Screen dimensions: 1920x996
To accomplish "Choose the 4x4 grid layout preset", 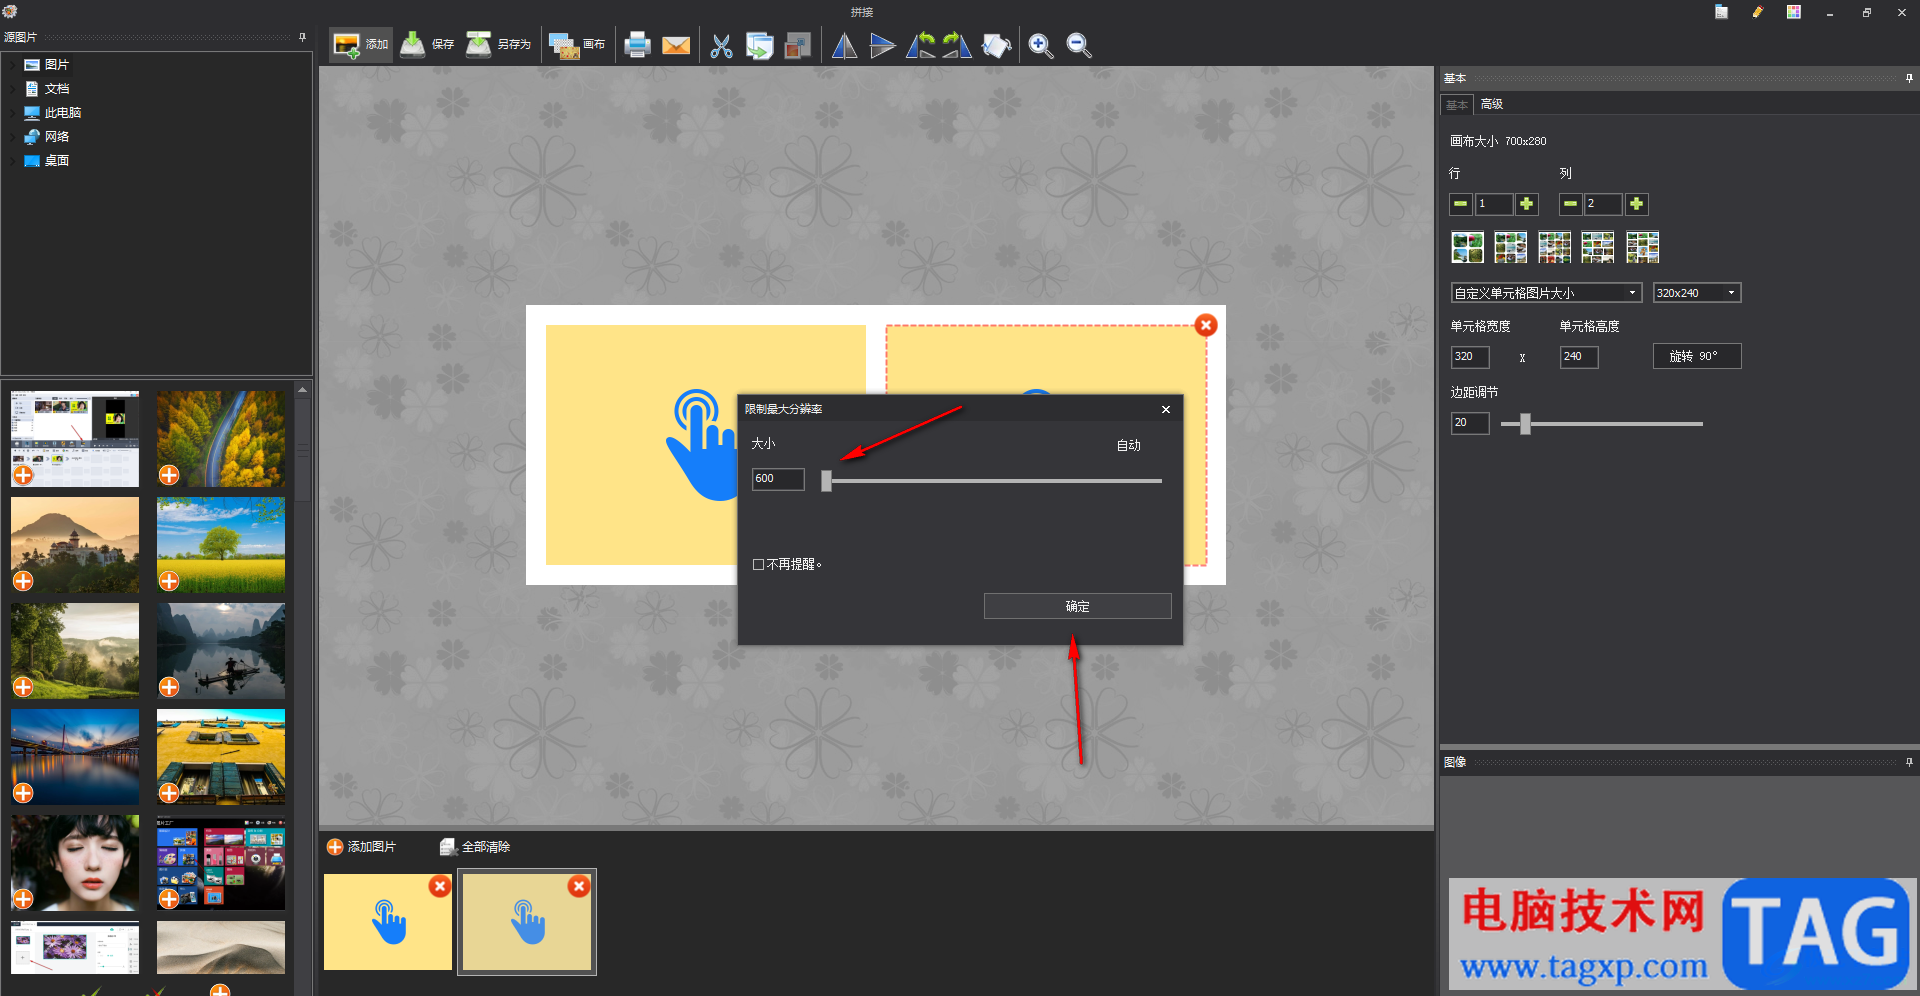I will coord(1554,247).
